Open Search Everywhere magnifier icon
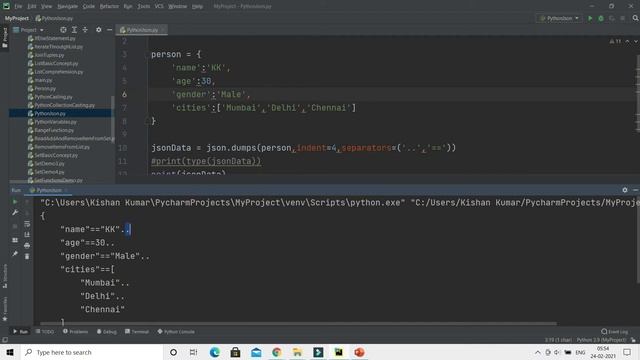Viewport: 640px width, 360px height. point(636,18)
